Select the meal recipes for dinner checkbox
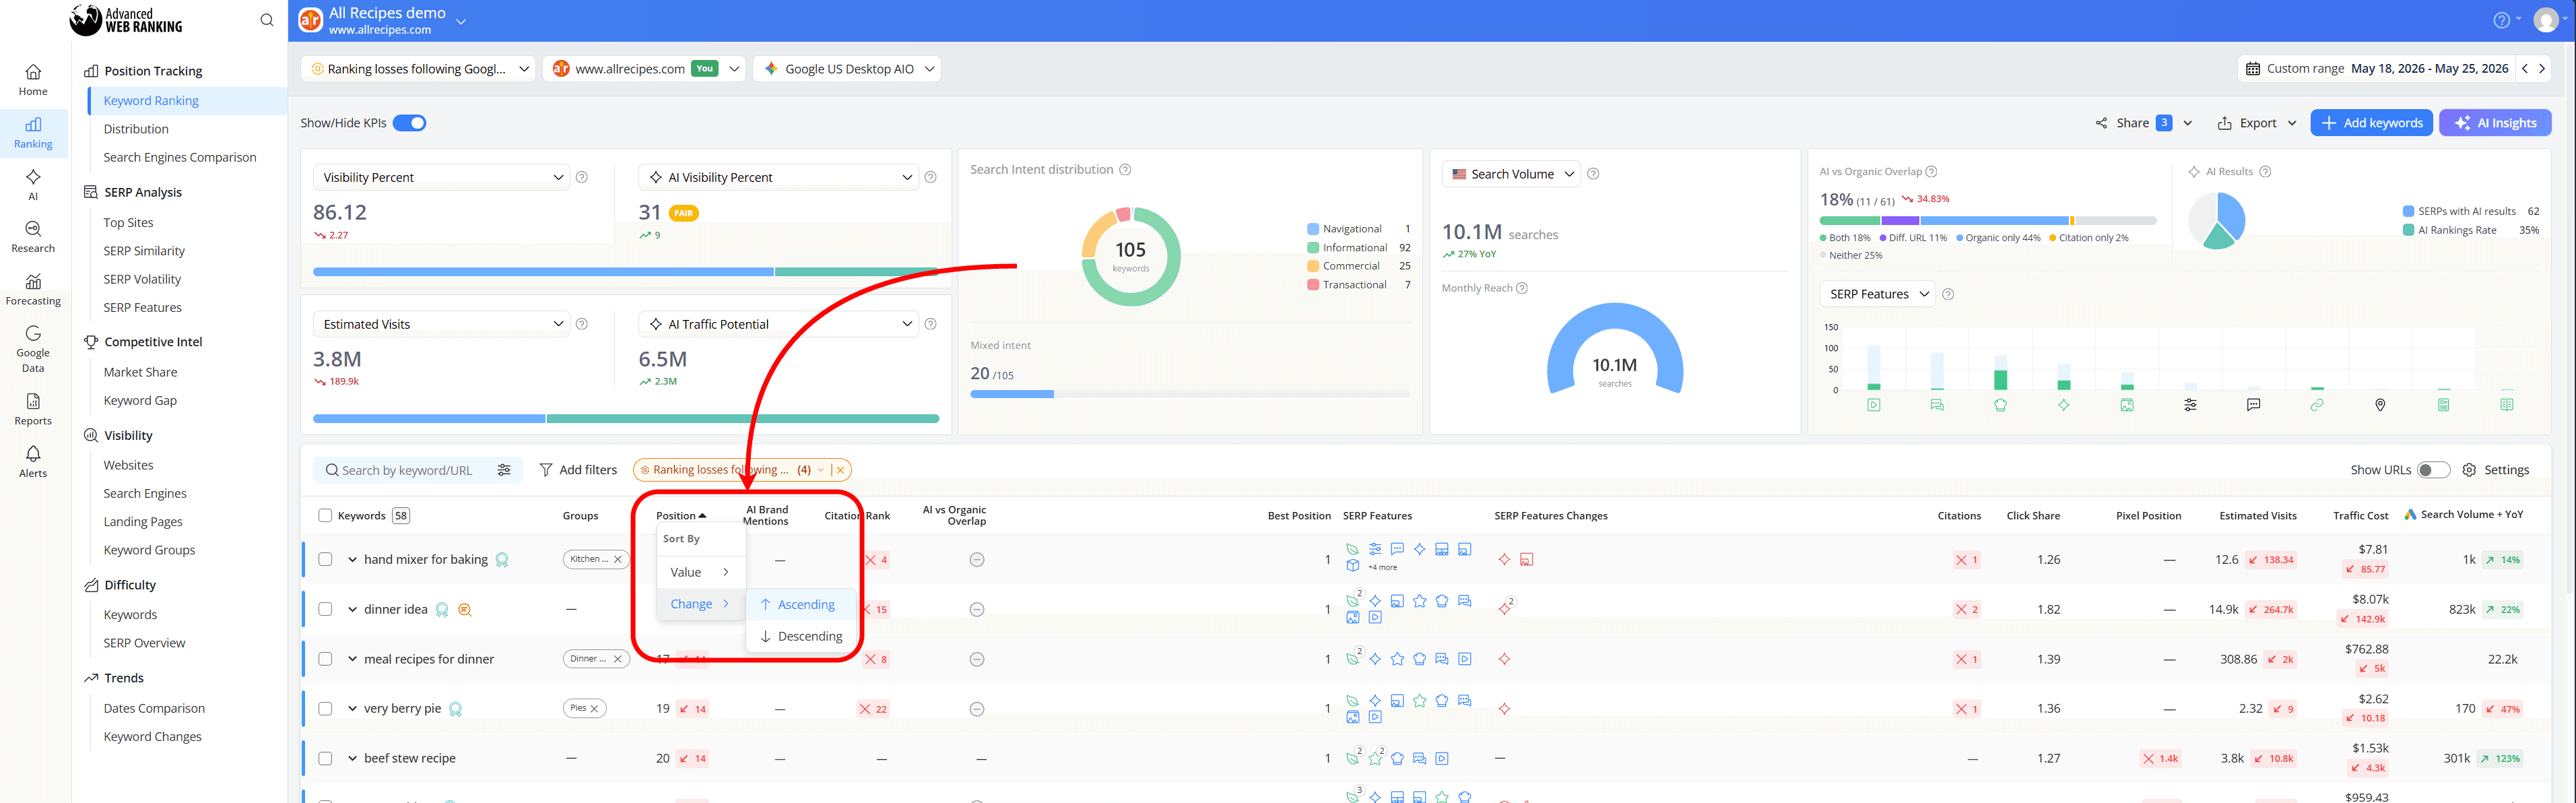The height and width of the screenshot is (803, 2576). coord(325,659)
